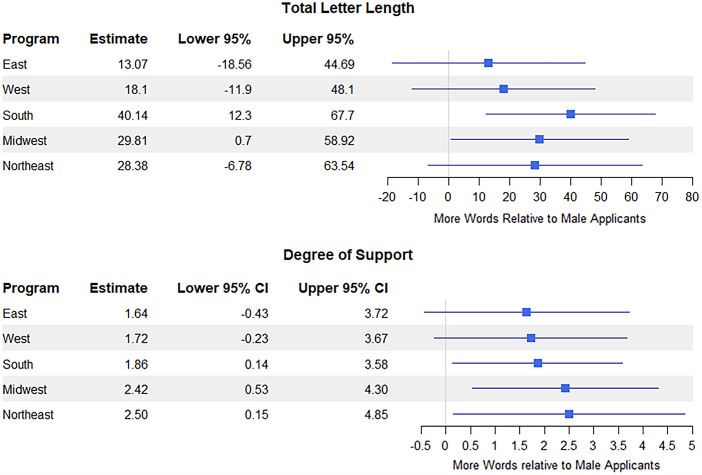Click the Midwest square marker in Degree of Support plot
The height and width of the screenshot is (475, 702).
(565, 388)
